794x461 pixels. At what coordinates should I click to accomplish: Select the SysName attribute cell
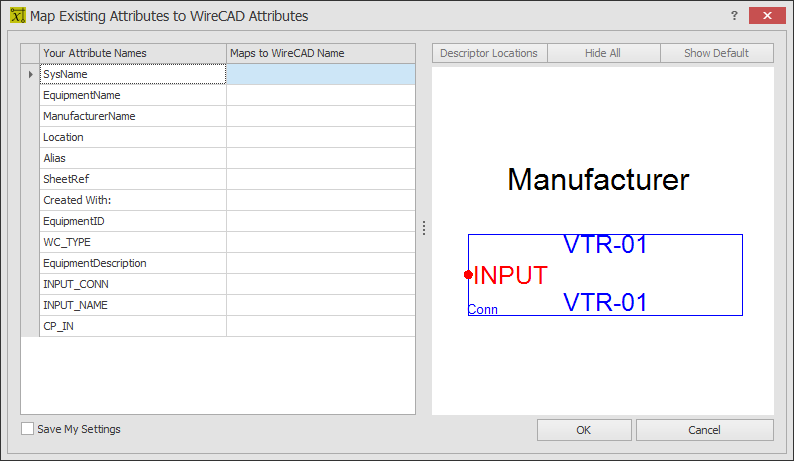[133, 74]
